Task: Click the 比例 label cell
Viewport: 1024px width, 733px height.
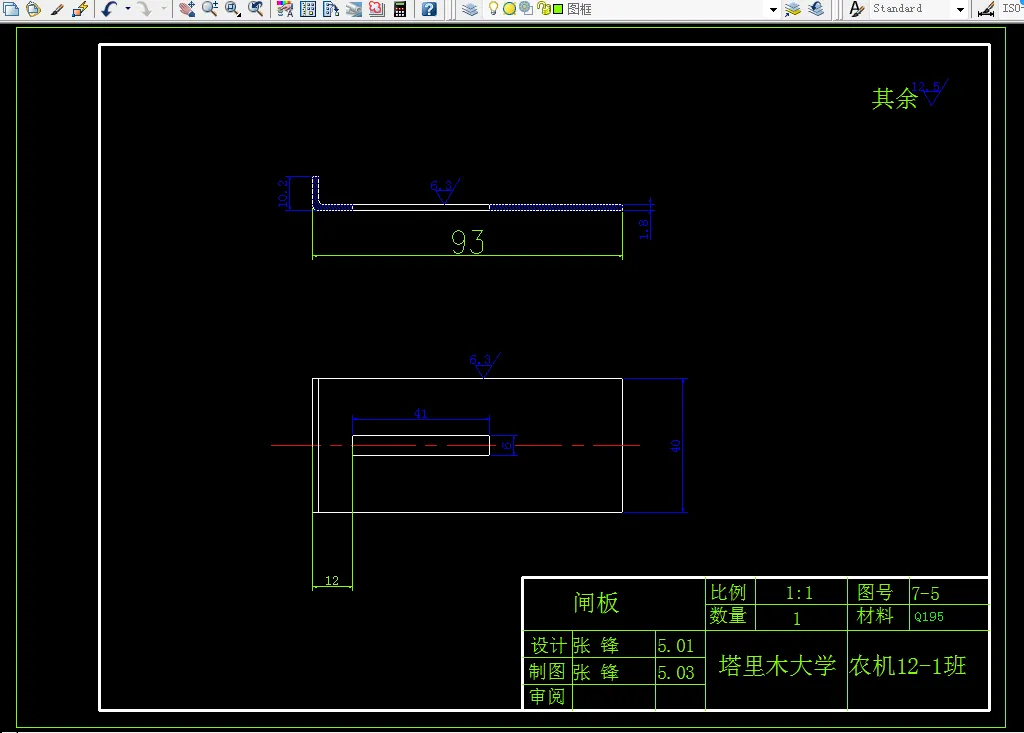Action: [728, 593]
